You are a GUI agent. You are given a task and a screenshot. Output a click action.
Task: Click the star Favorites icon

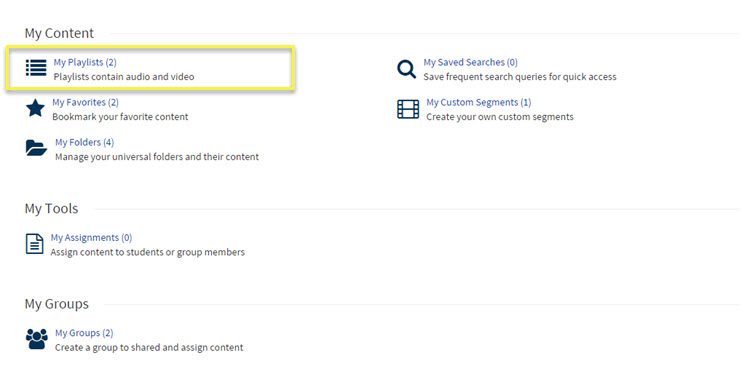click(35, 109)
